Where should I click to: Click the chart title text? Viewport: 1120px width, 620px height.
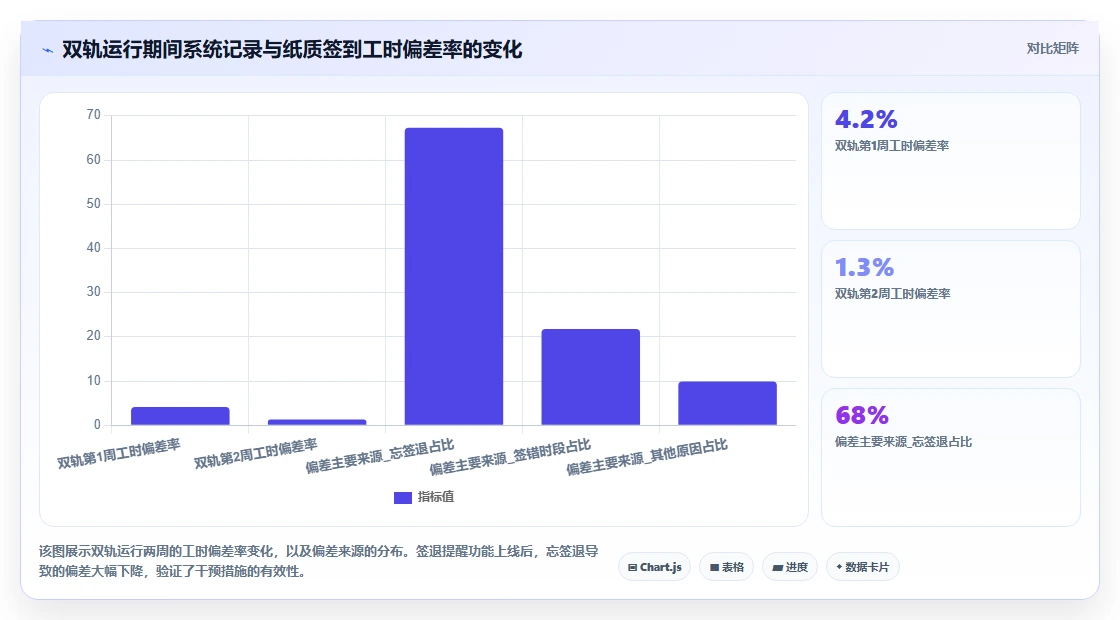tap(292, 50)
